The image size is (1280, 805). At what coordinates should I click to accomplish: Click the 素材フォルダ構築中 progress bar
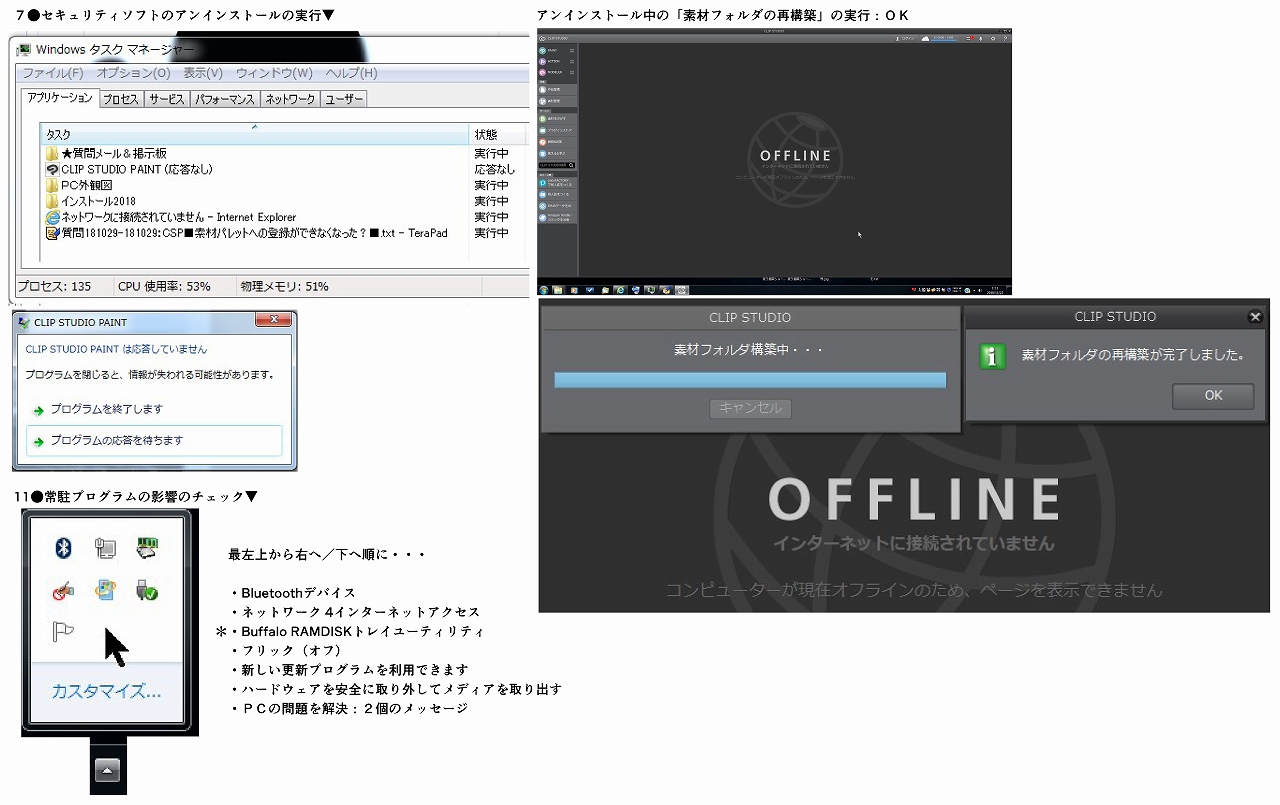pos(750,380)
